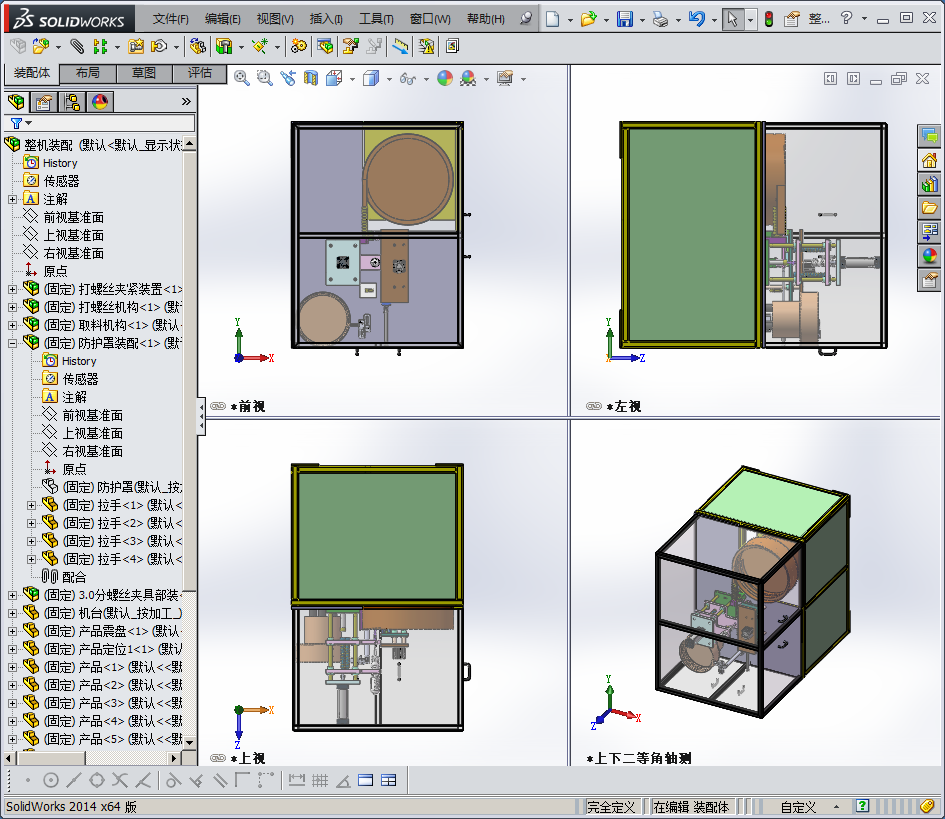Open the selection cursor dropdown arrow
Viewport: 945px width, 819px height.
coord(750,19)
